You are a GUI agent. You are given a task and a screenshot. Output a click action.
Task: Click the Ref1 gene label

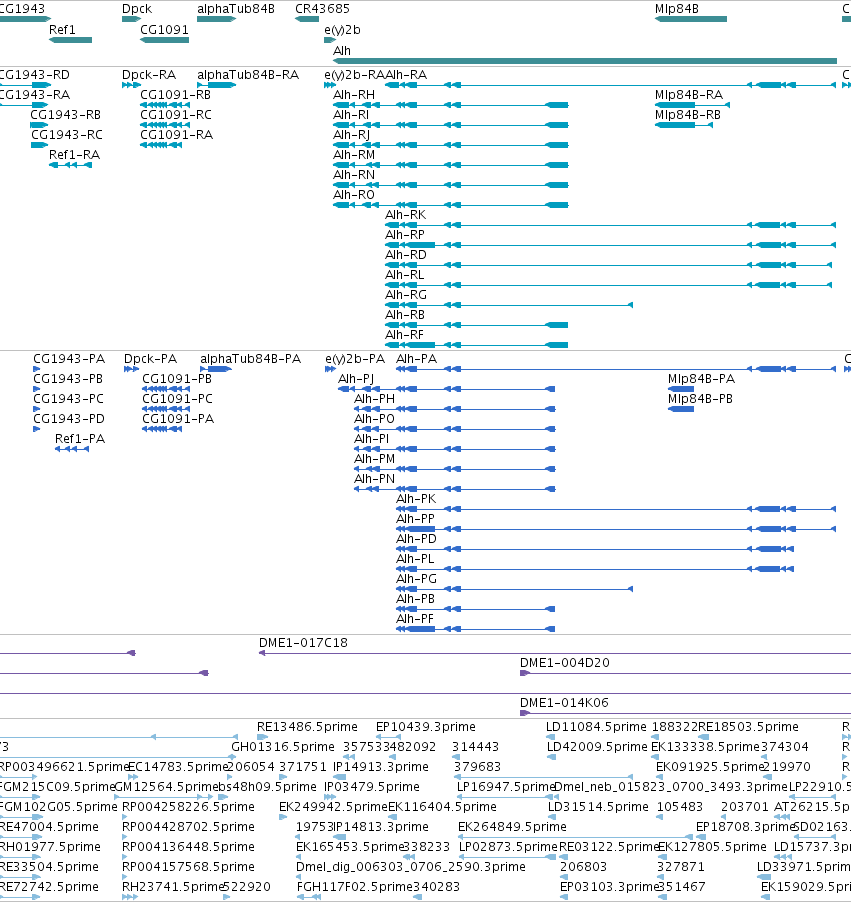pyautogui.click(x=62, y=30)
